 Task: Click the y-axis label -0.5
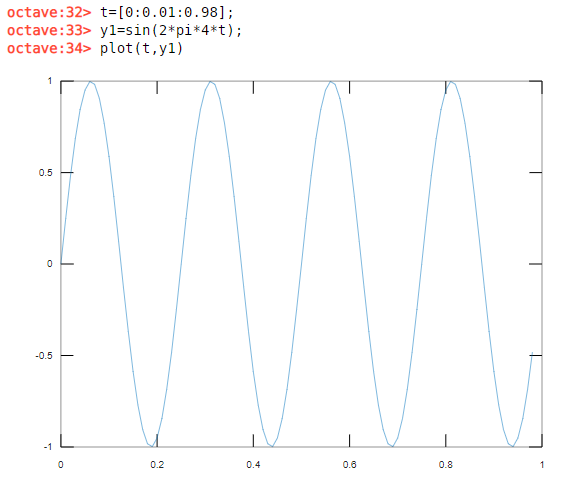point(44,356)
